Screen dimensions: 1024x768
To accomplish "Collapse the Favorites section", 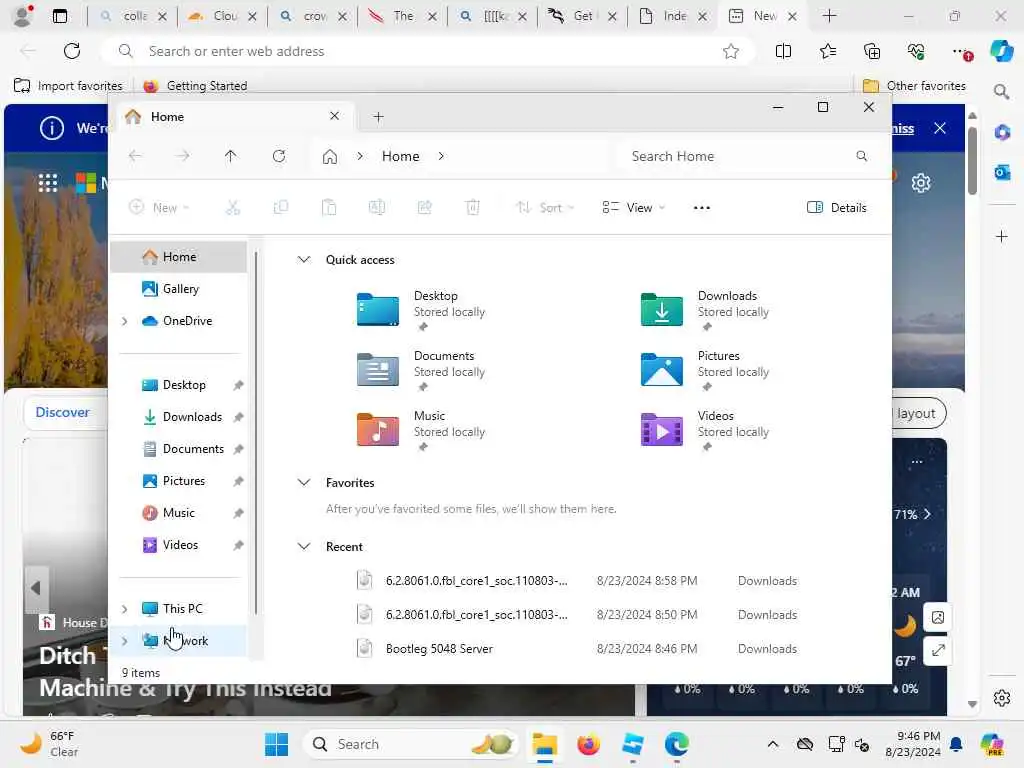I will point(304,483).
